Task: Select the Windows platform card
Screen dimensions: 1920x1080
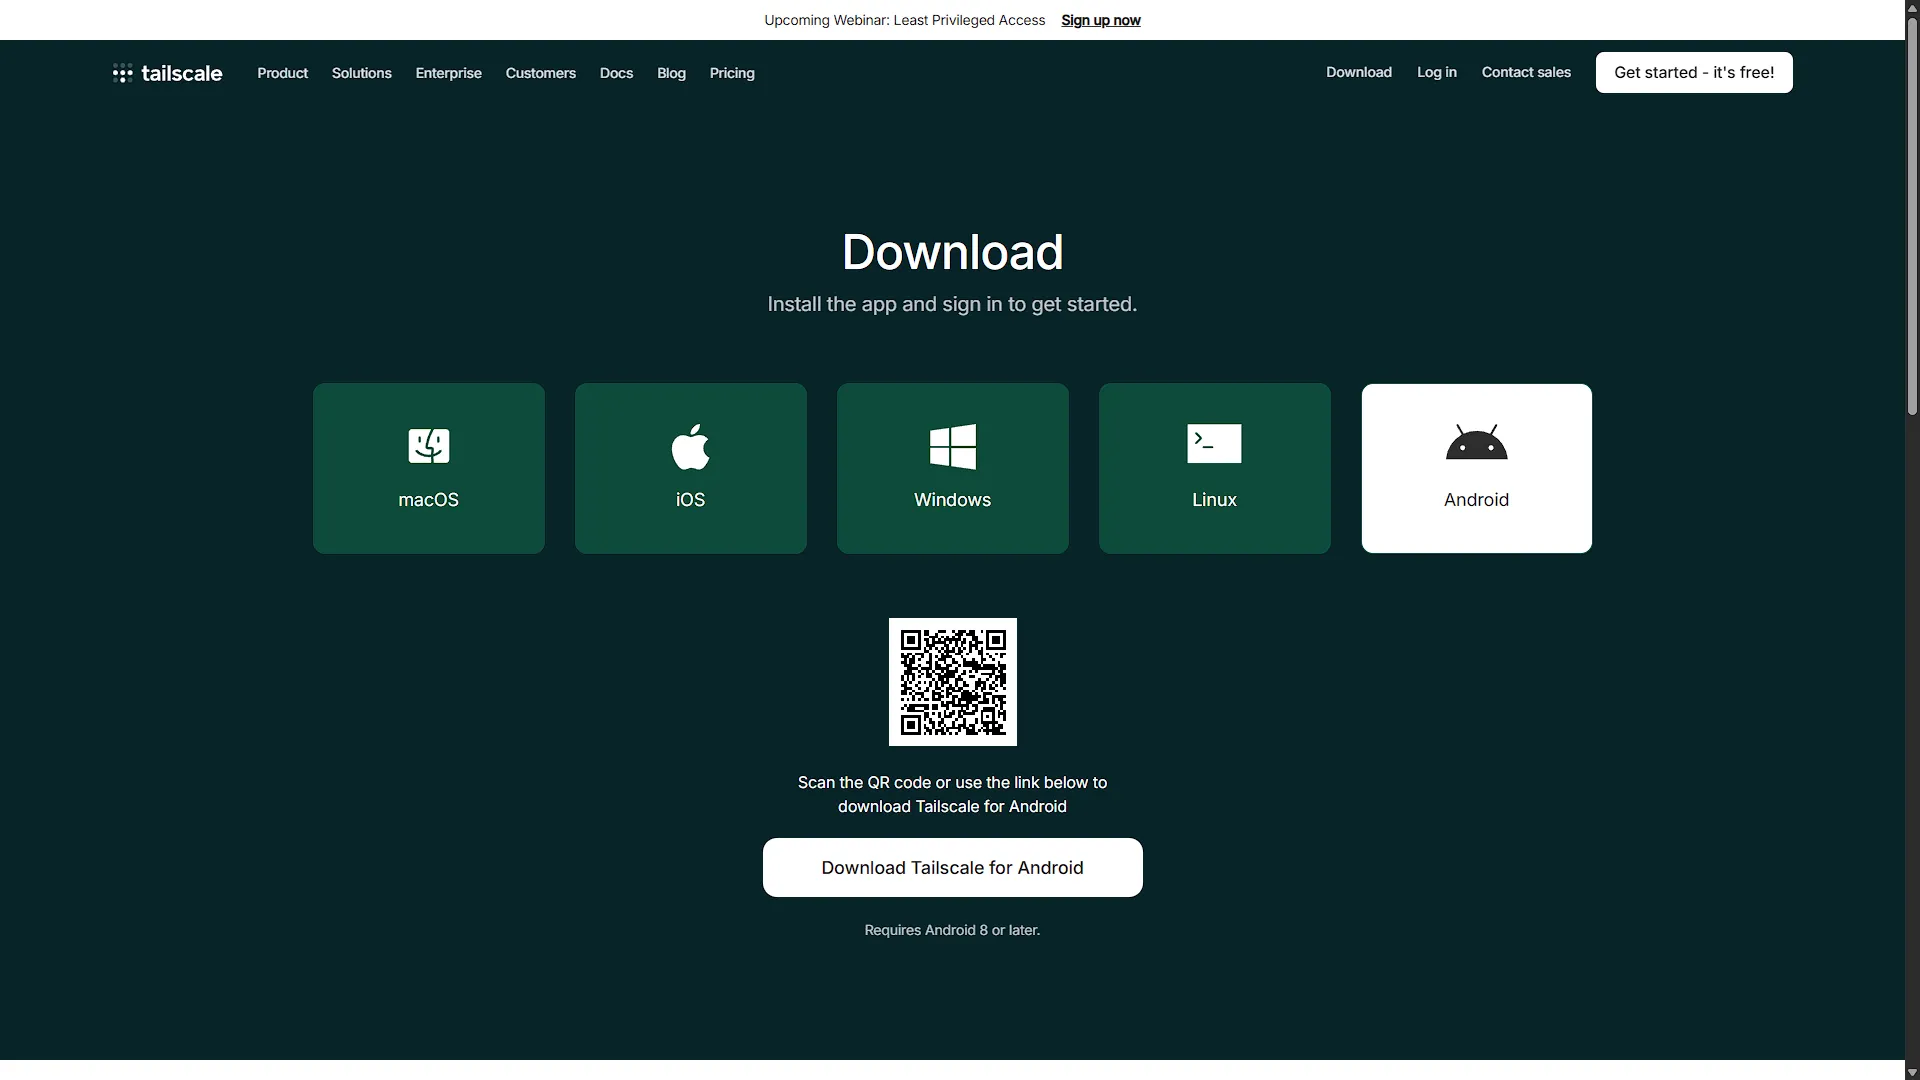Action: pyautogui.click(x=953, y=468)
